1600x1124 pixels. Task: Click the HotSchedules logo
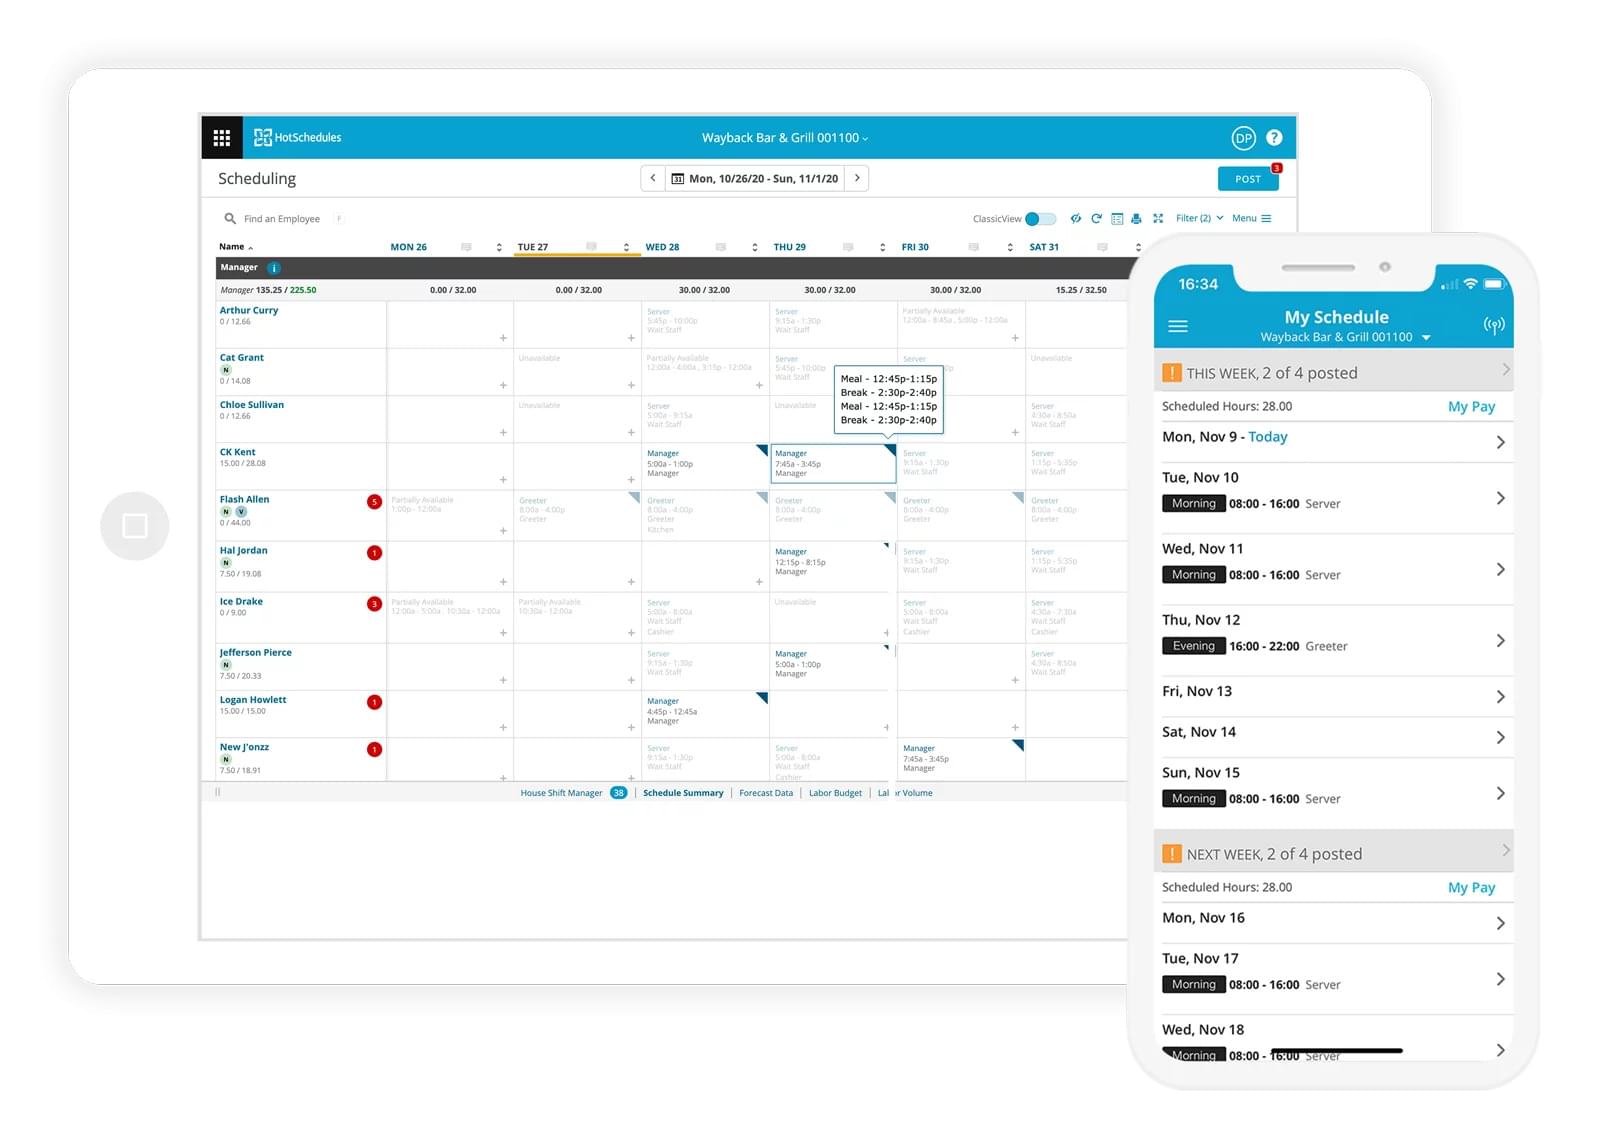click(x=297, y=138)
